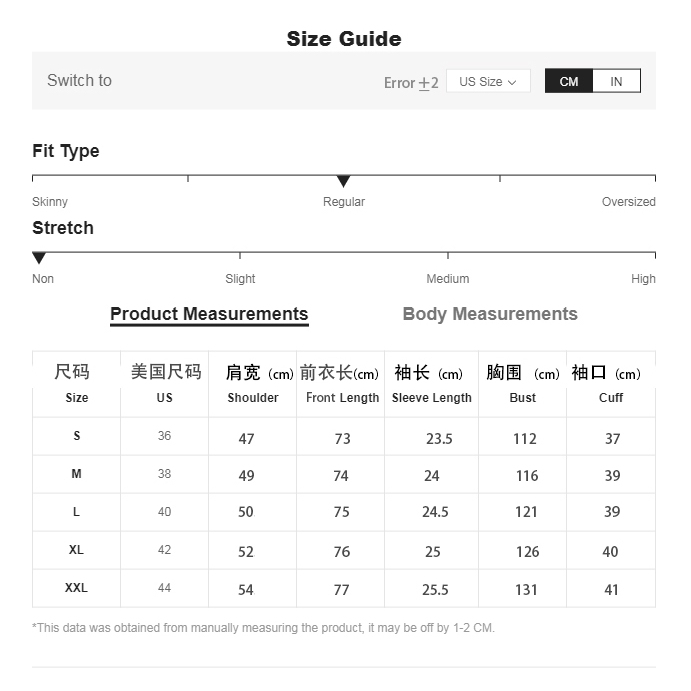Click the Switch to label
691x691 pixels.
tap(79, 81)
